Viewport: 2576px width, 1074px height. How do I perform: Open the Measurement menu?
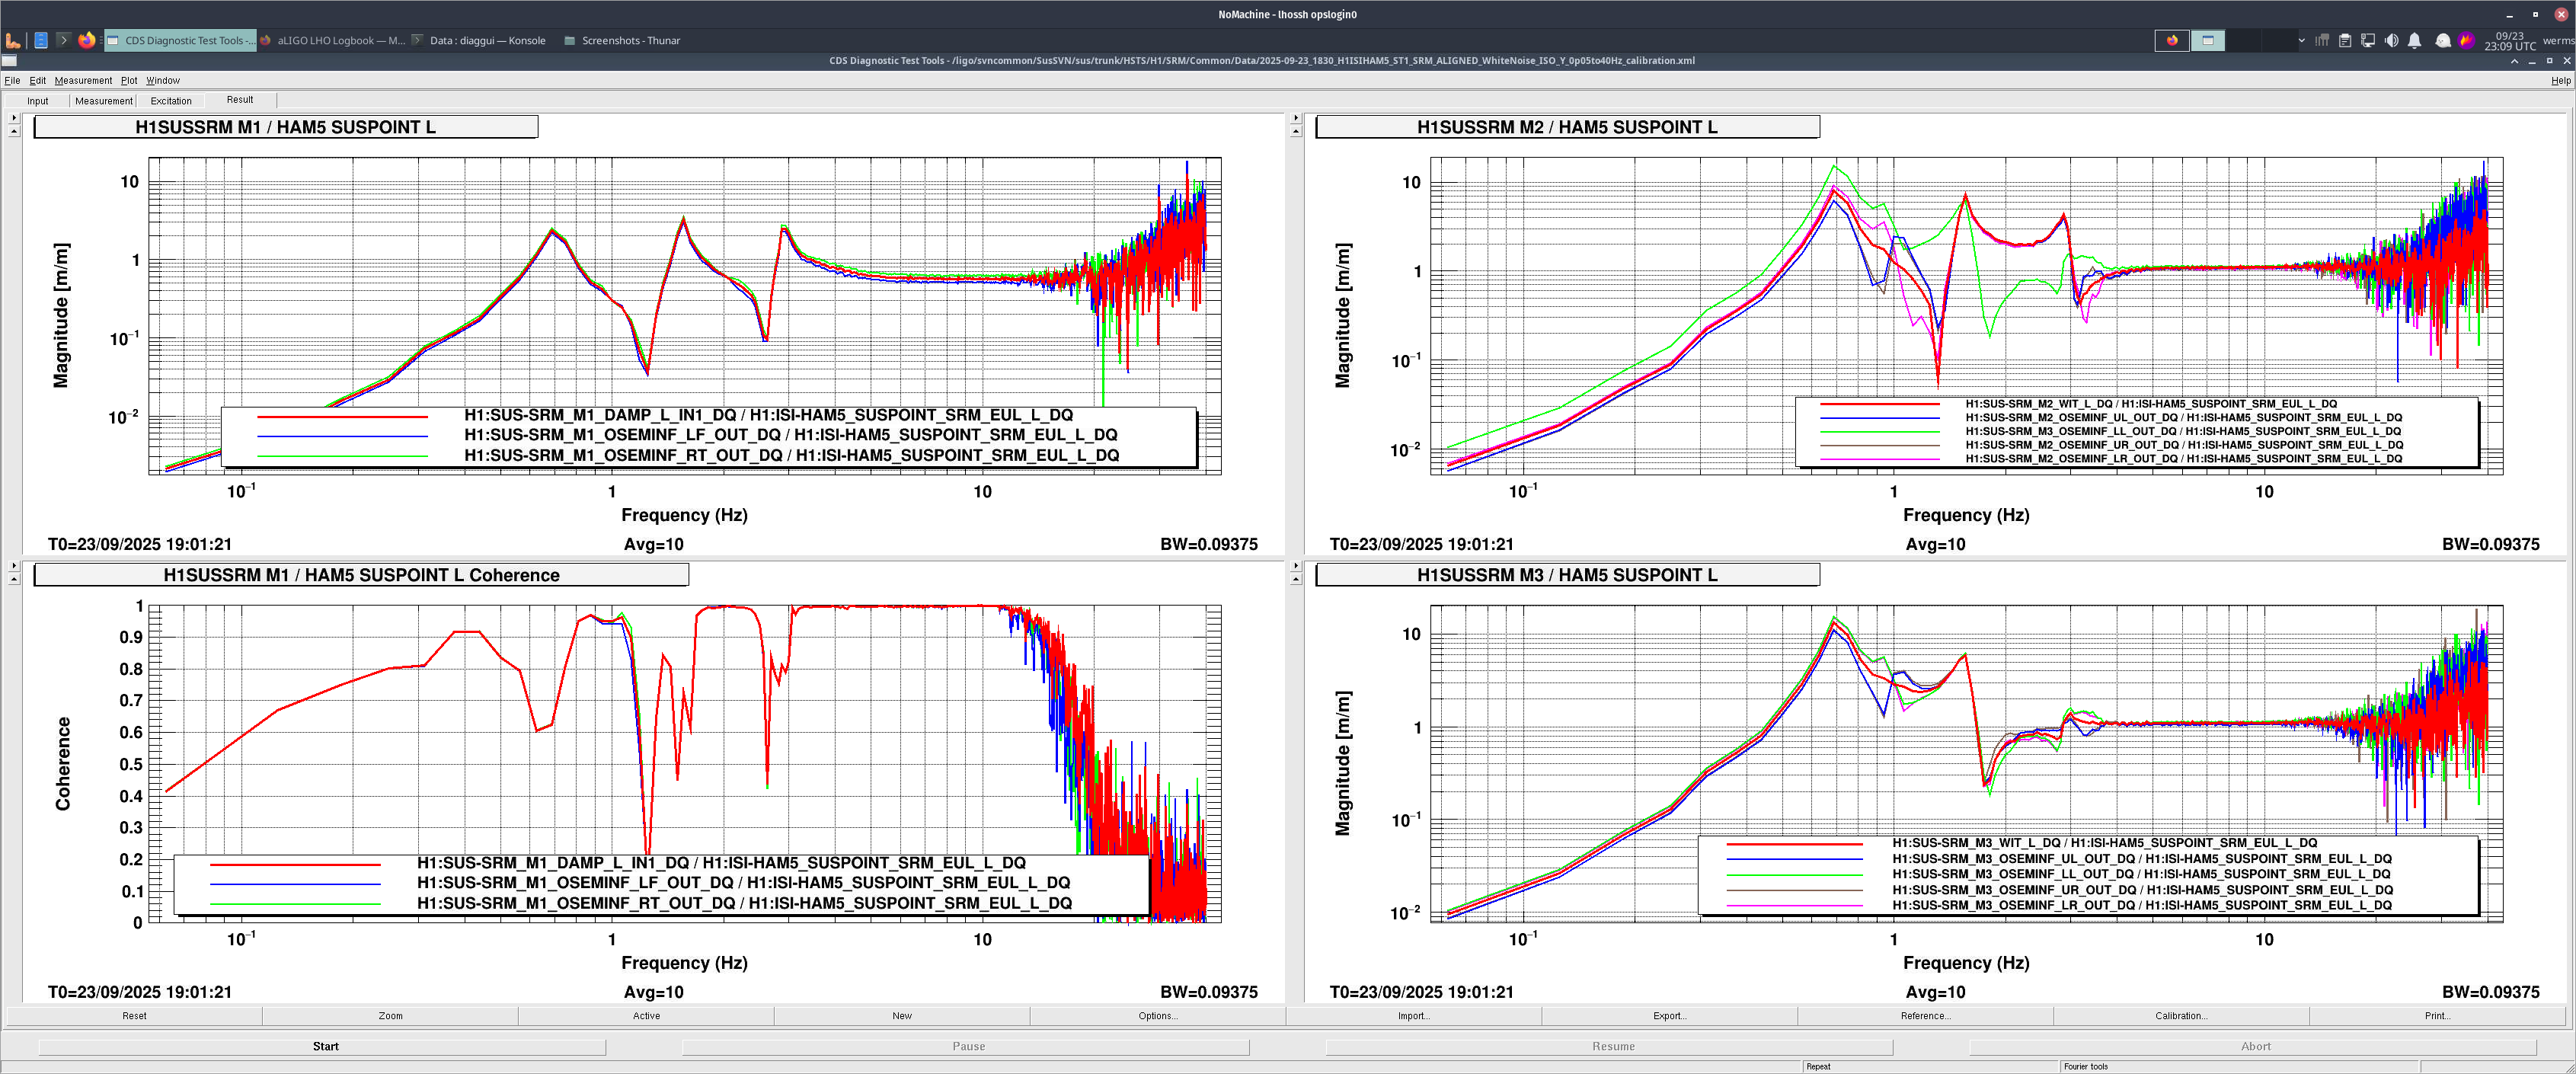[x=83, y=80]
